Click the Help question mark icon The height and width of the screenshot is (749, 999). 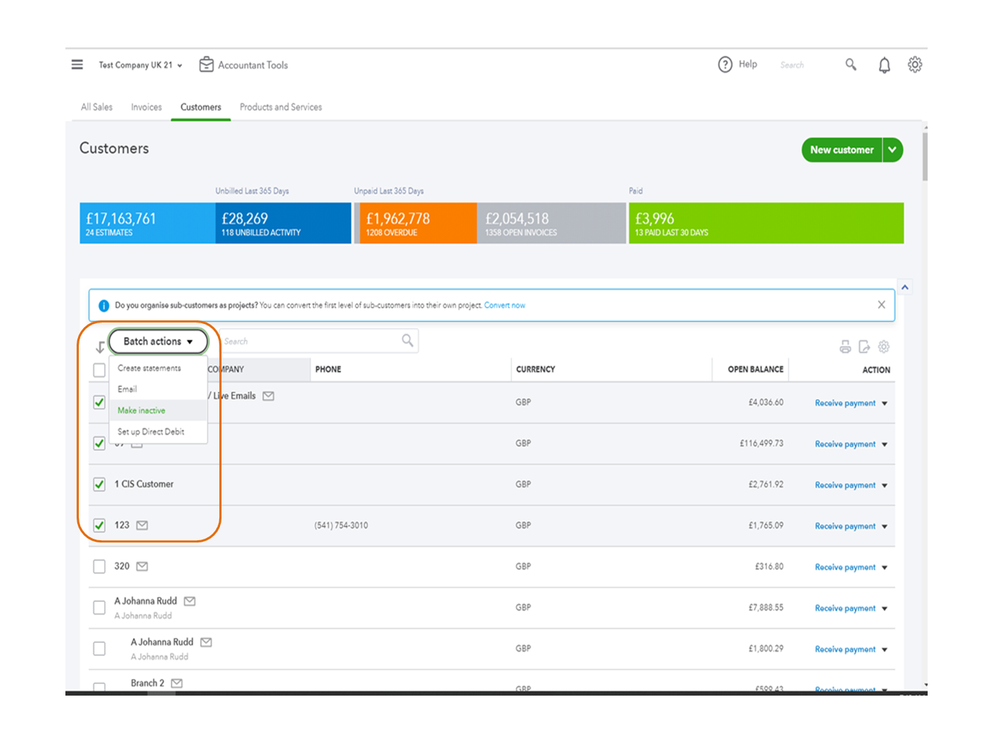725,64
